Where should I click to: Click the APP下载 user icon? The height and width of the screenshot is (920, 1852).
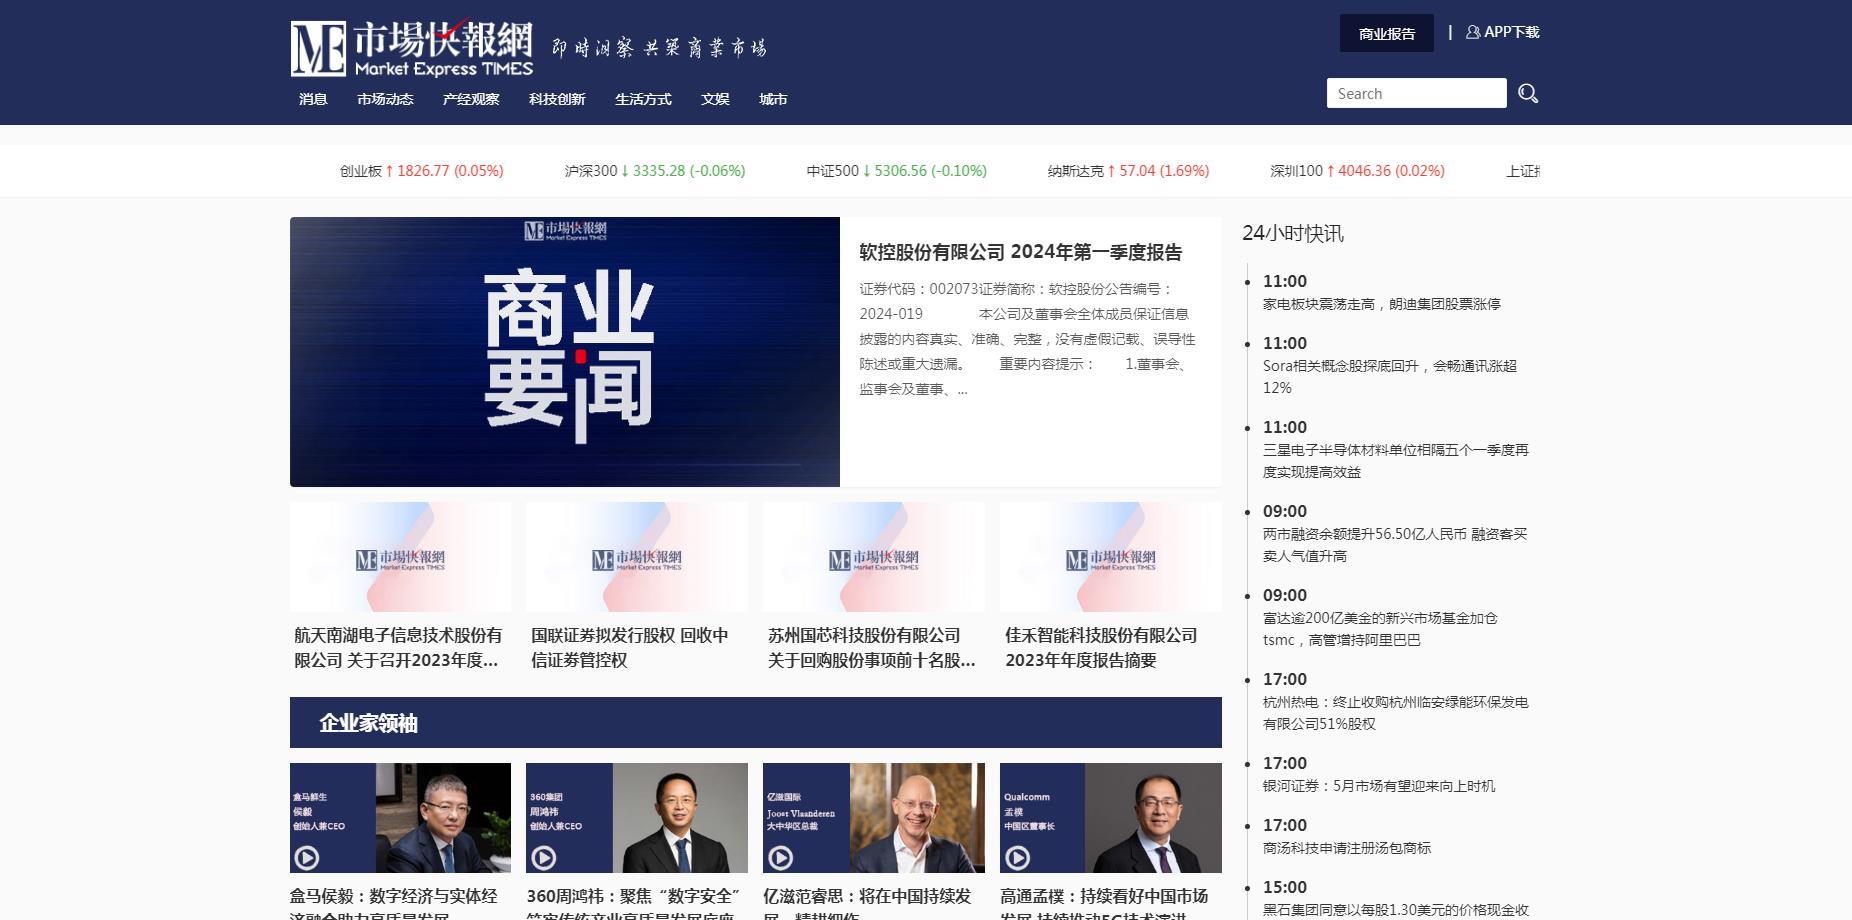click(1473, 32)
